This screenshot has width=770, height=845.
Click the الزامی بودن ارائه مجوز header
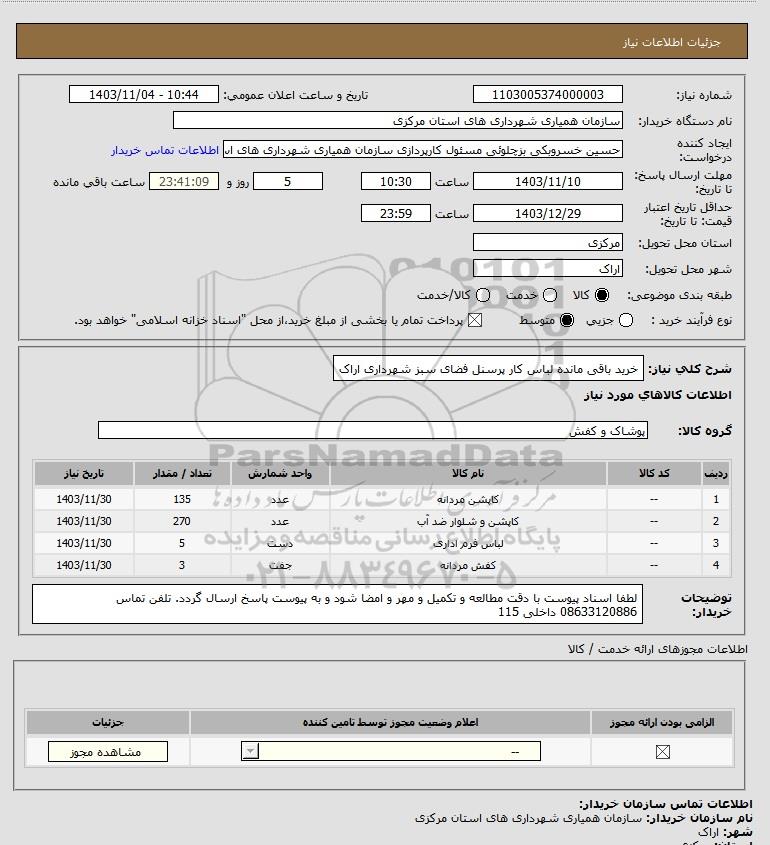(662, 722)
